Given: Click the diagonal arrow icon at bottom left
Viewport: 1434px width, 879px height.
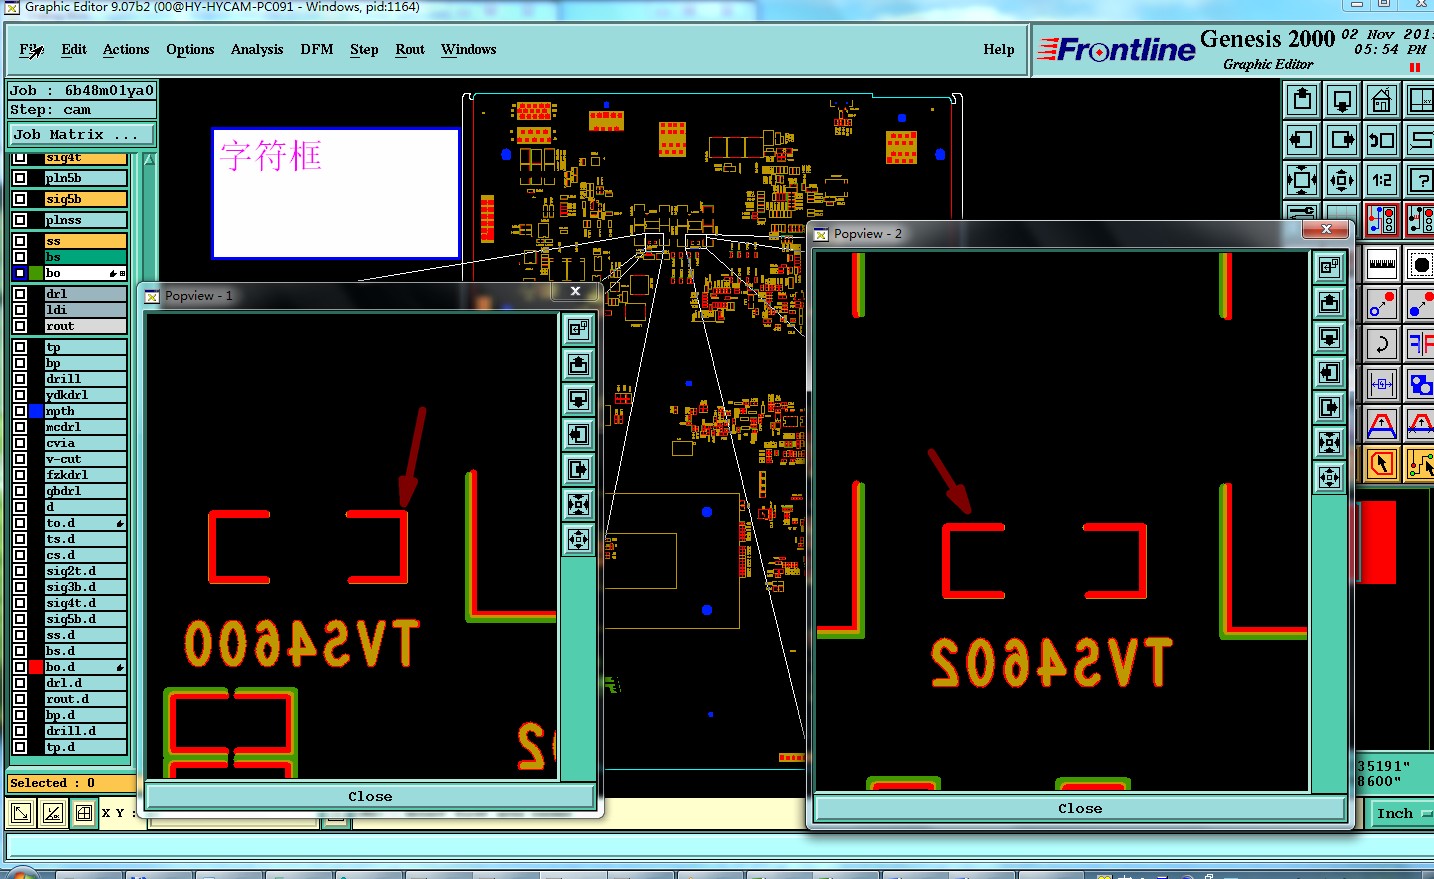Looking at the screenshot, I should (x=20, y=813).
